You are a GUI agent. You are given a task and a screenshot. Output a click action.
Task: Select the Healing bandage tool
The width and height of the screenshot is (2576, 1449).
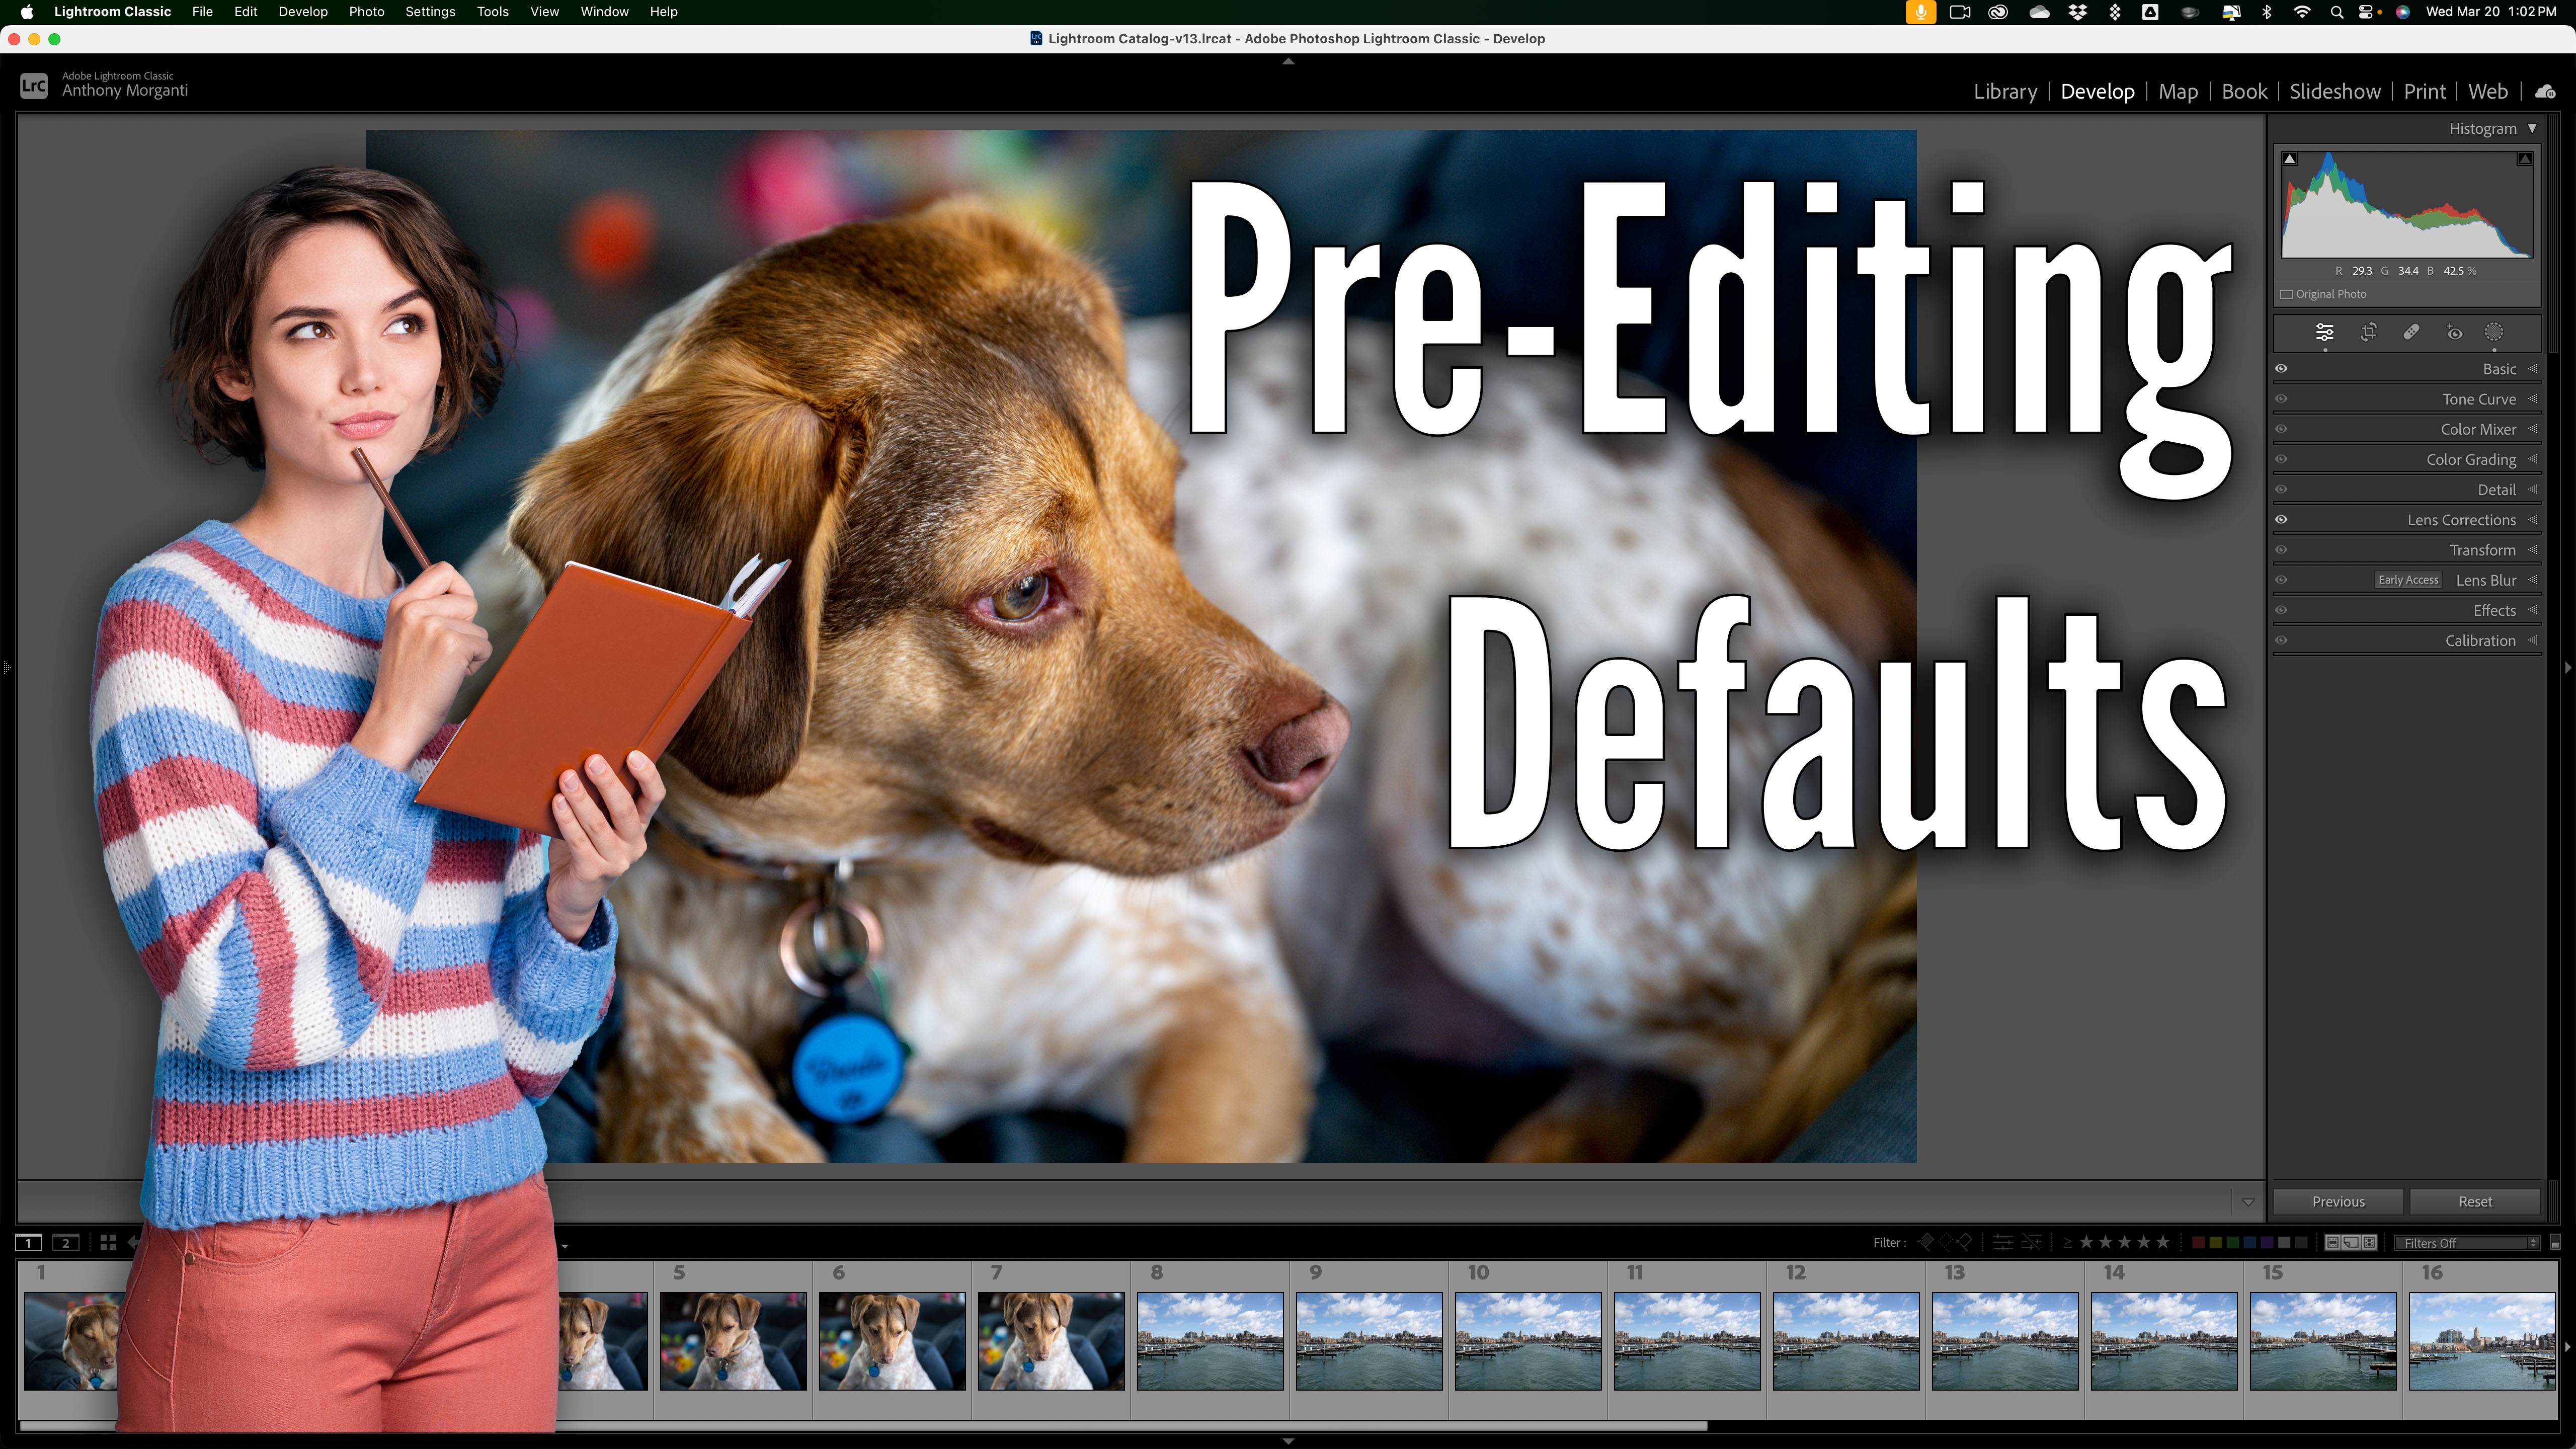2411,332
